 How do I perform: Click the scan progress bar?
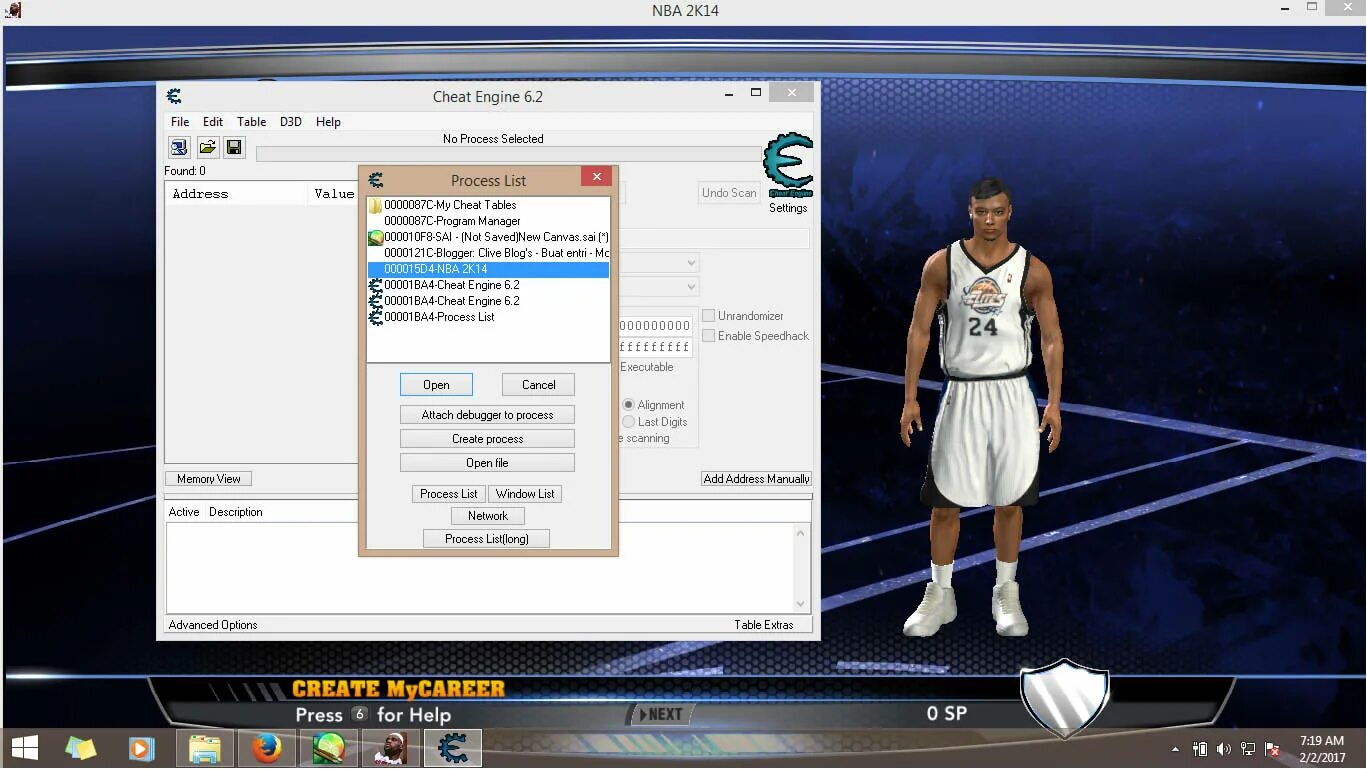tap(510, 154)
